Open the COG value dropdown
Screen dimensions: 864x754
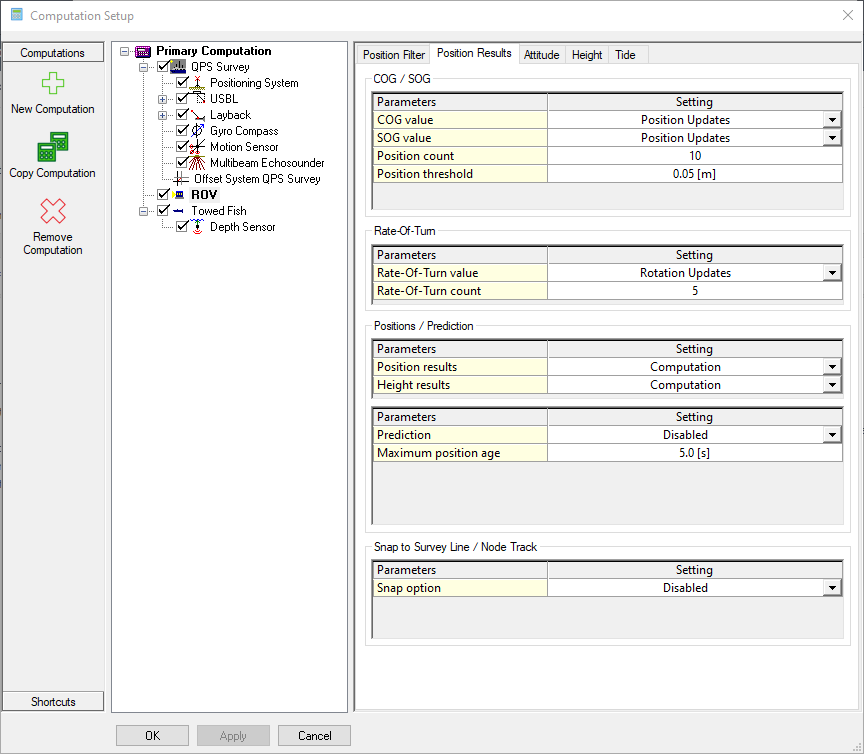(x=831, y=120)
